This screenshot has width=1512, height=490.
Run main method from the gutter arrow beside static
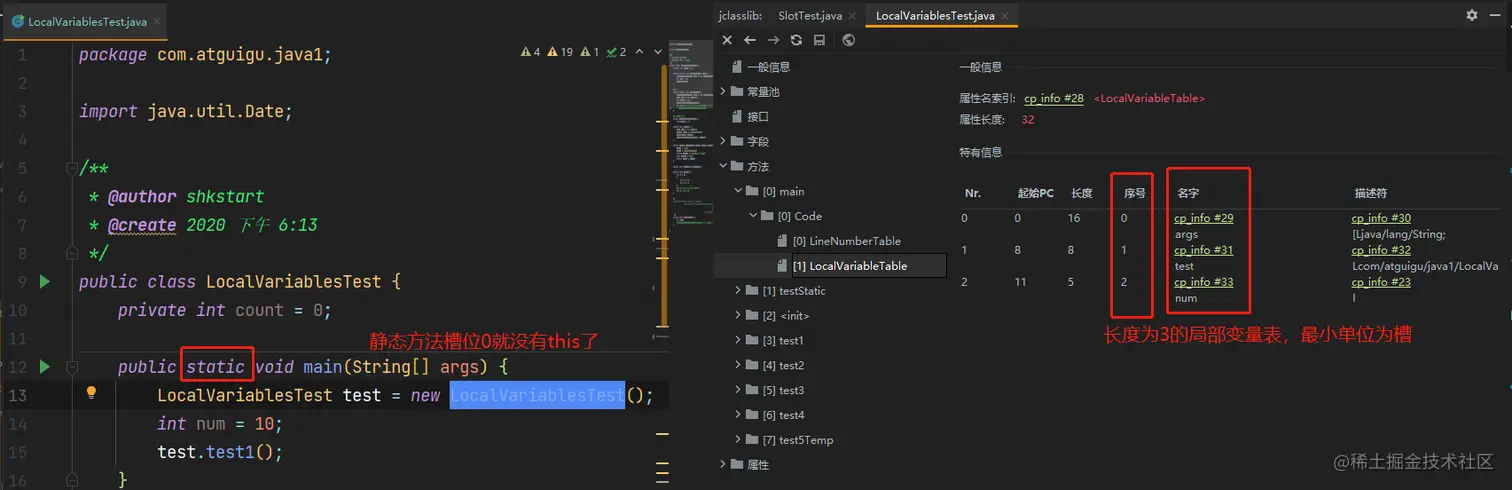click(x=44, y=367)
